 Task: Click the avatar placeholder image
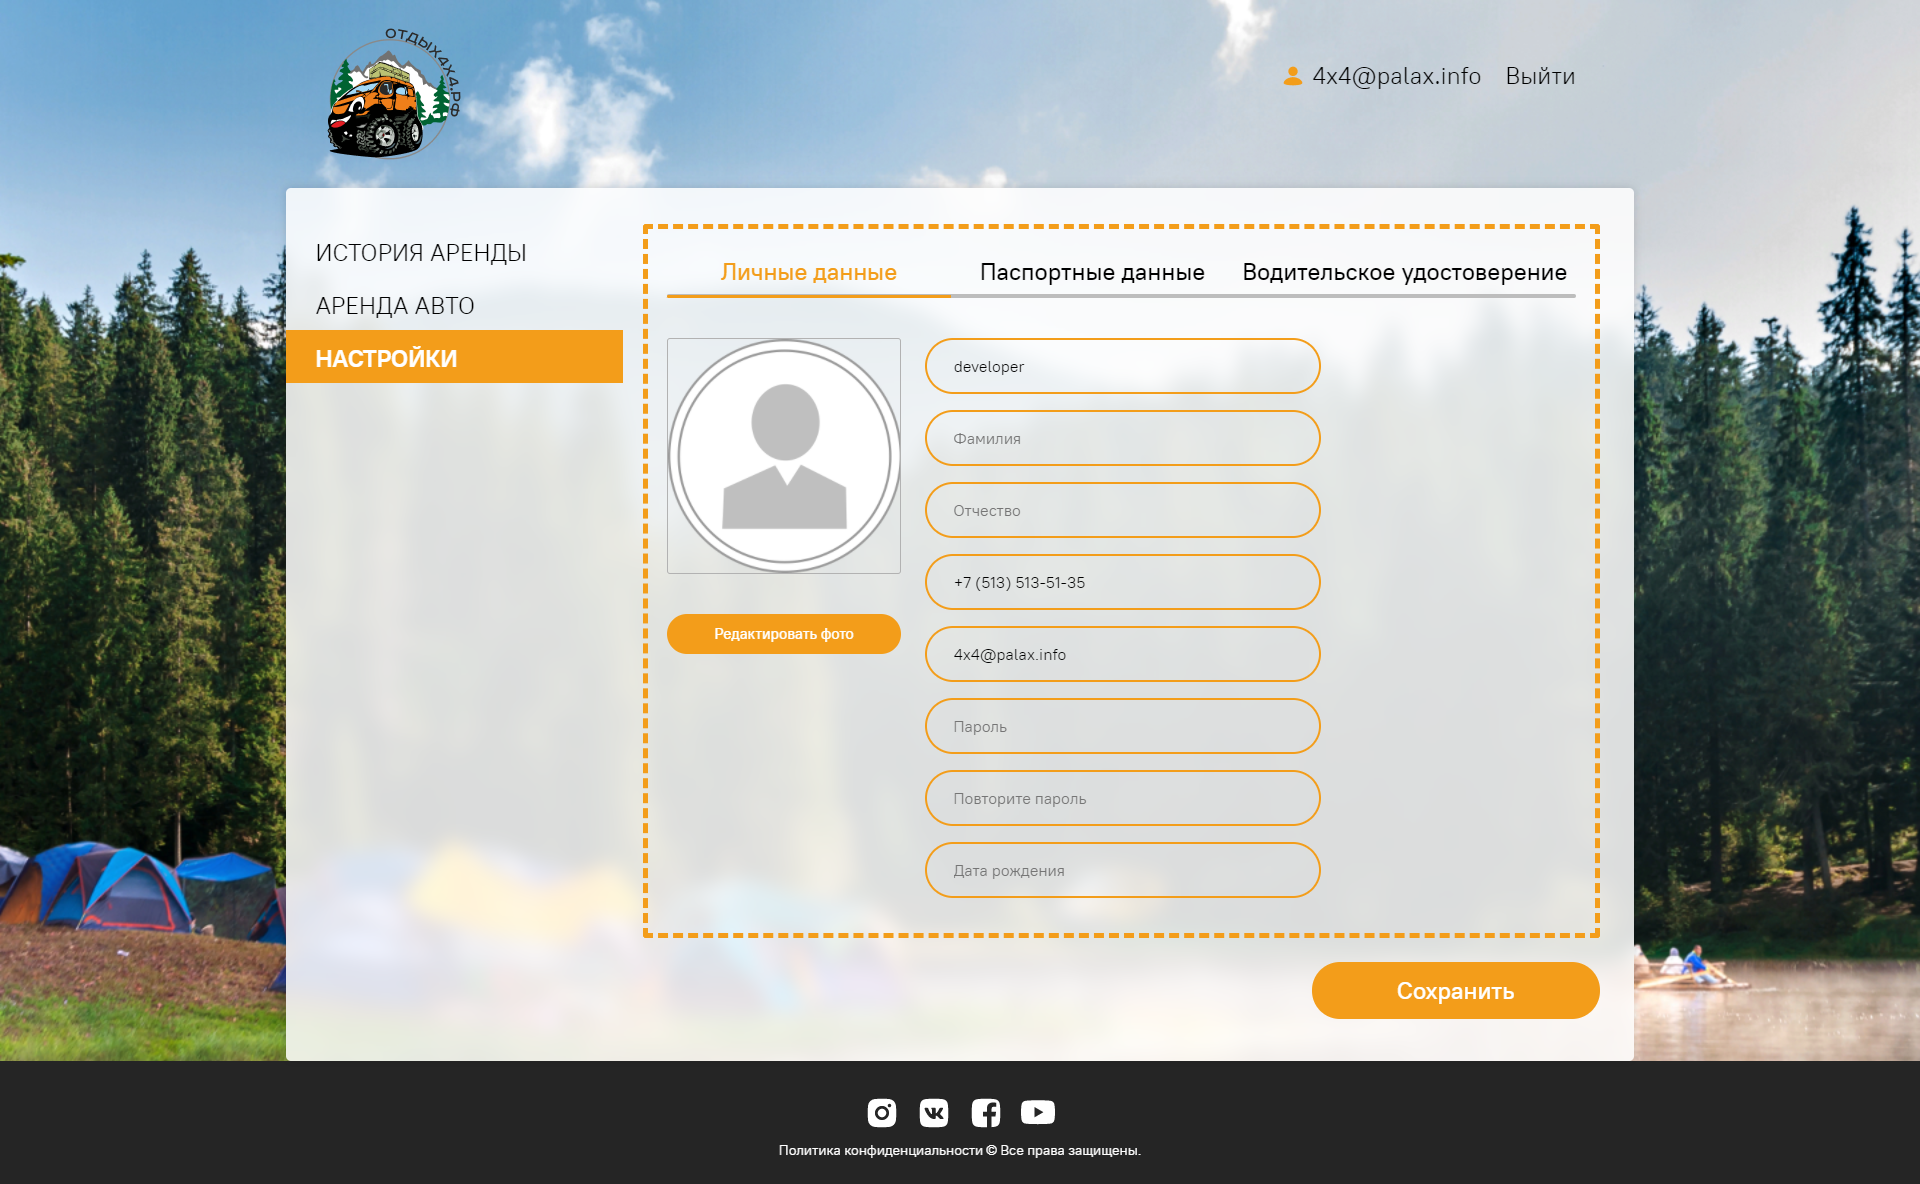tap(784, 456)
